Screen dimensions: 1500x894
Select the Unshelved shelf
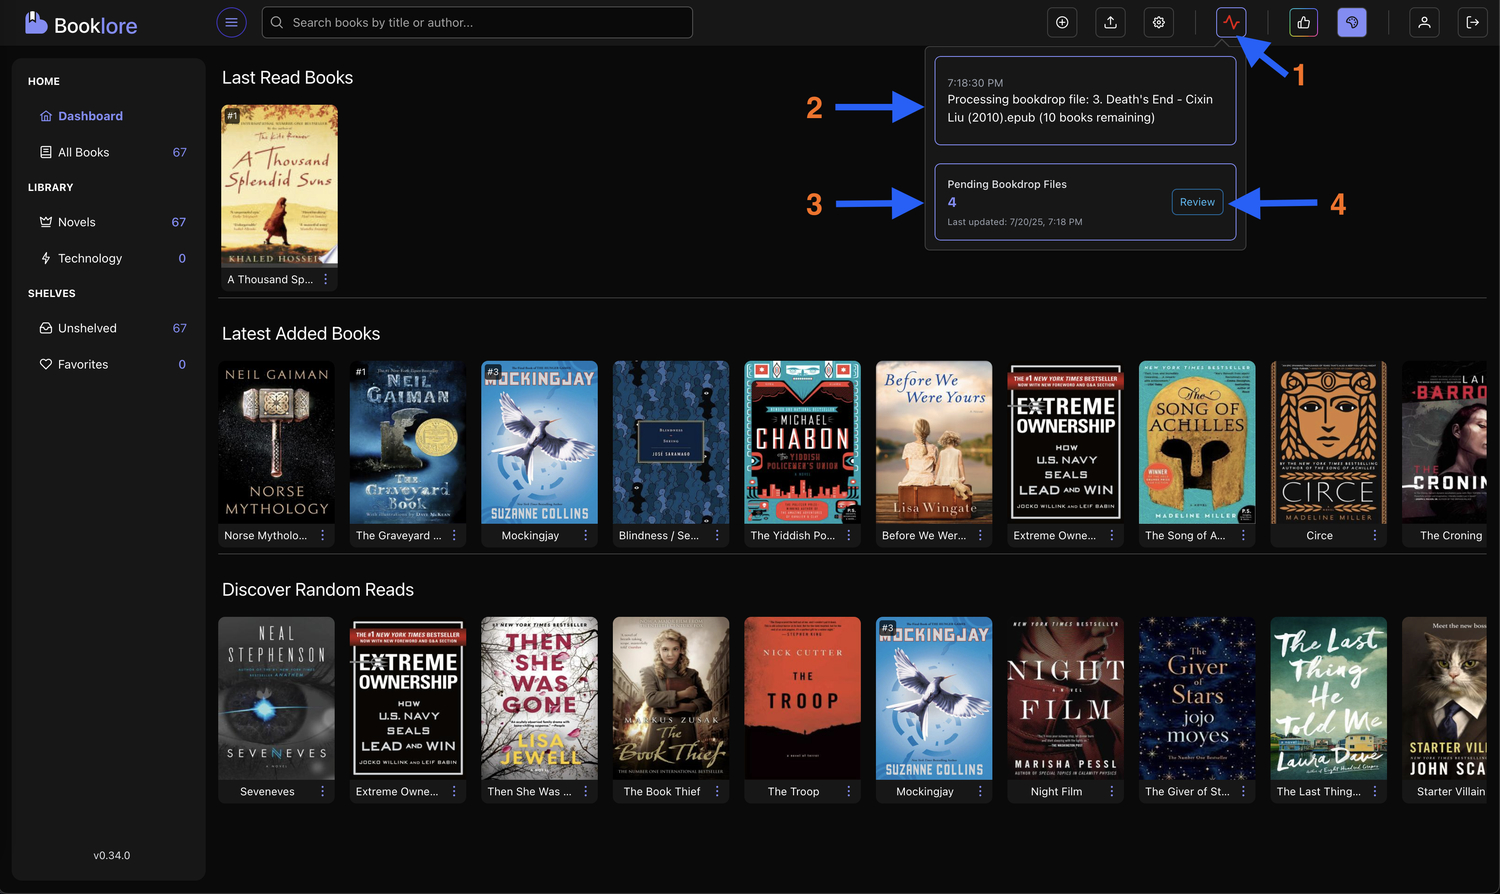click(x=88, y=328)
